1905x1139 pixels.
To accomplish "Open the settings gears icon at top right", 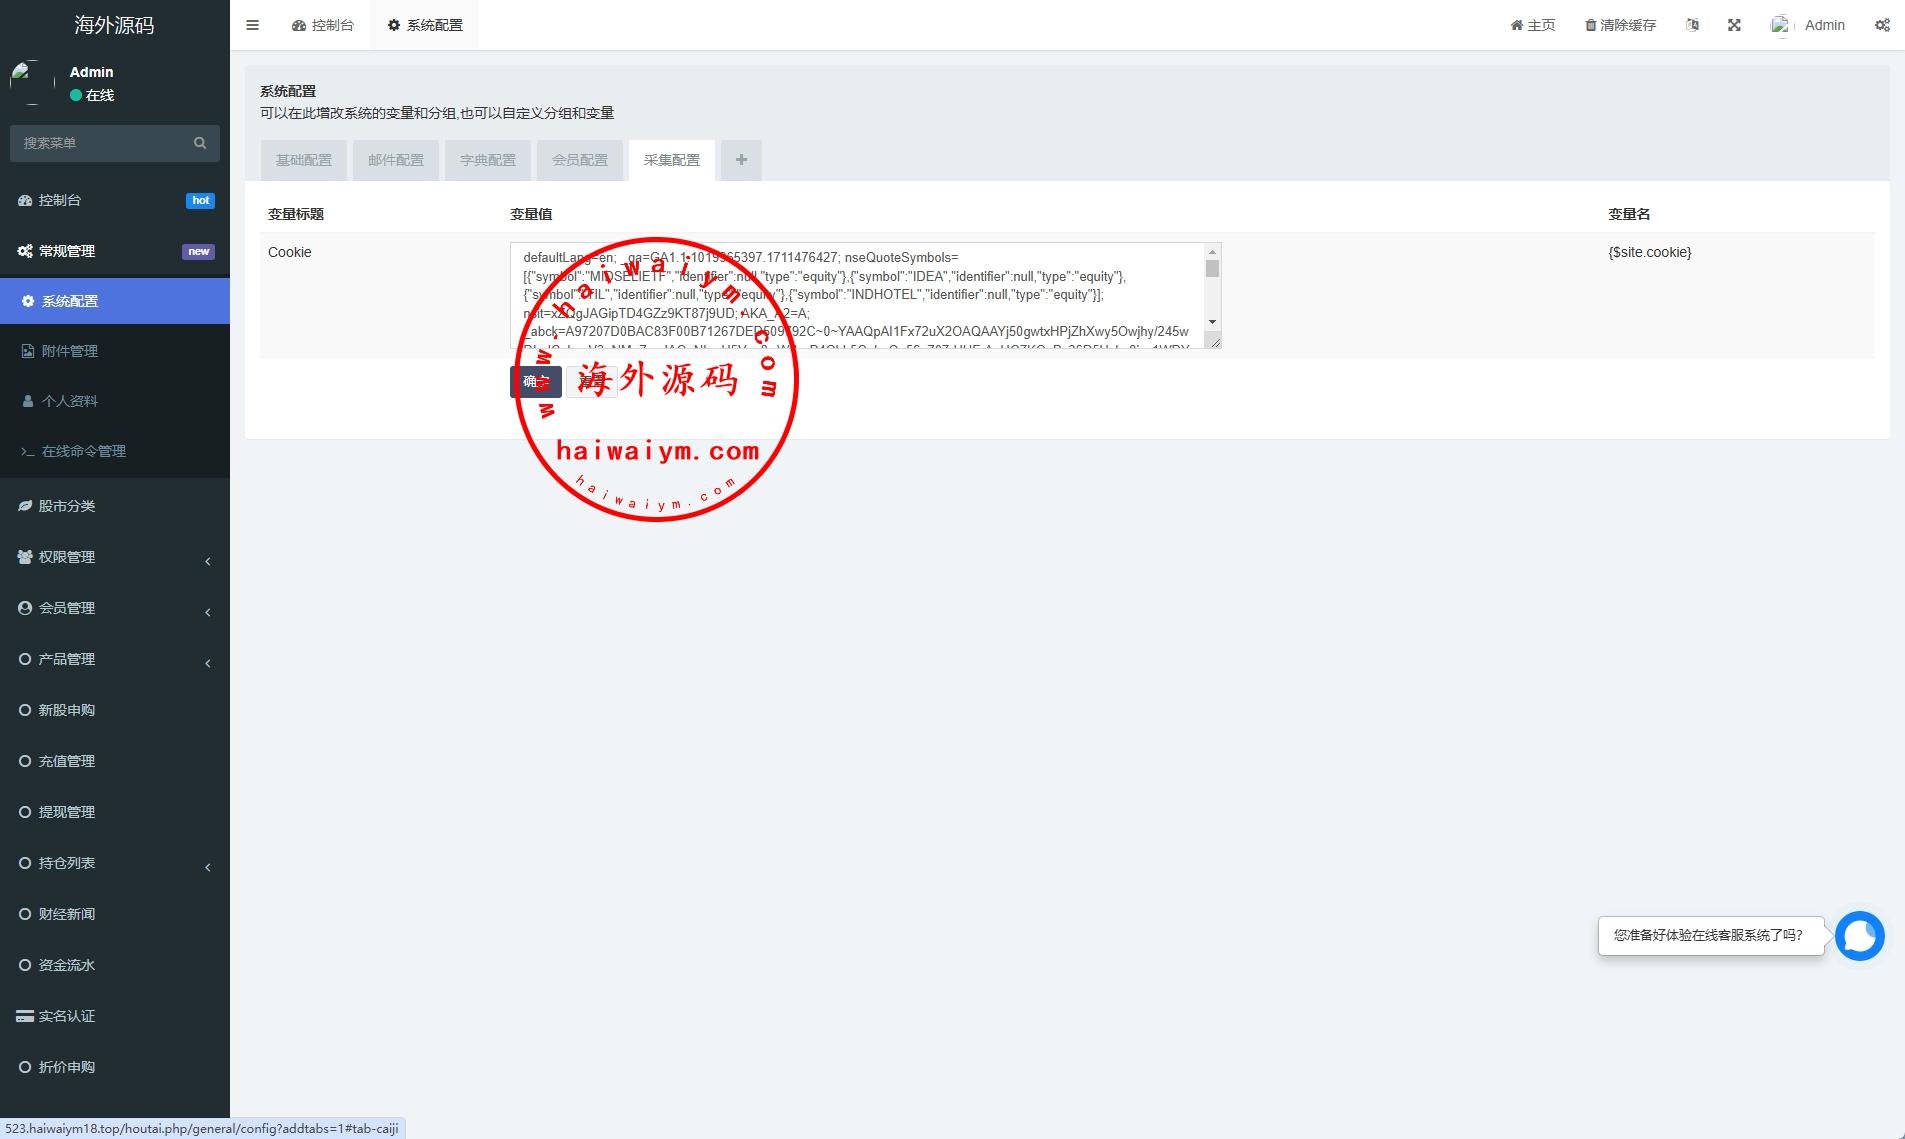I will point(1882,25).
